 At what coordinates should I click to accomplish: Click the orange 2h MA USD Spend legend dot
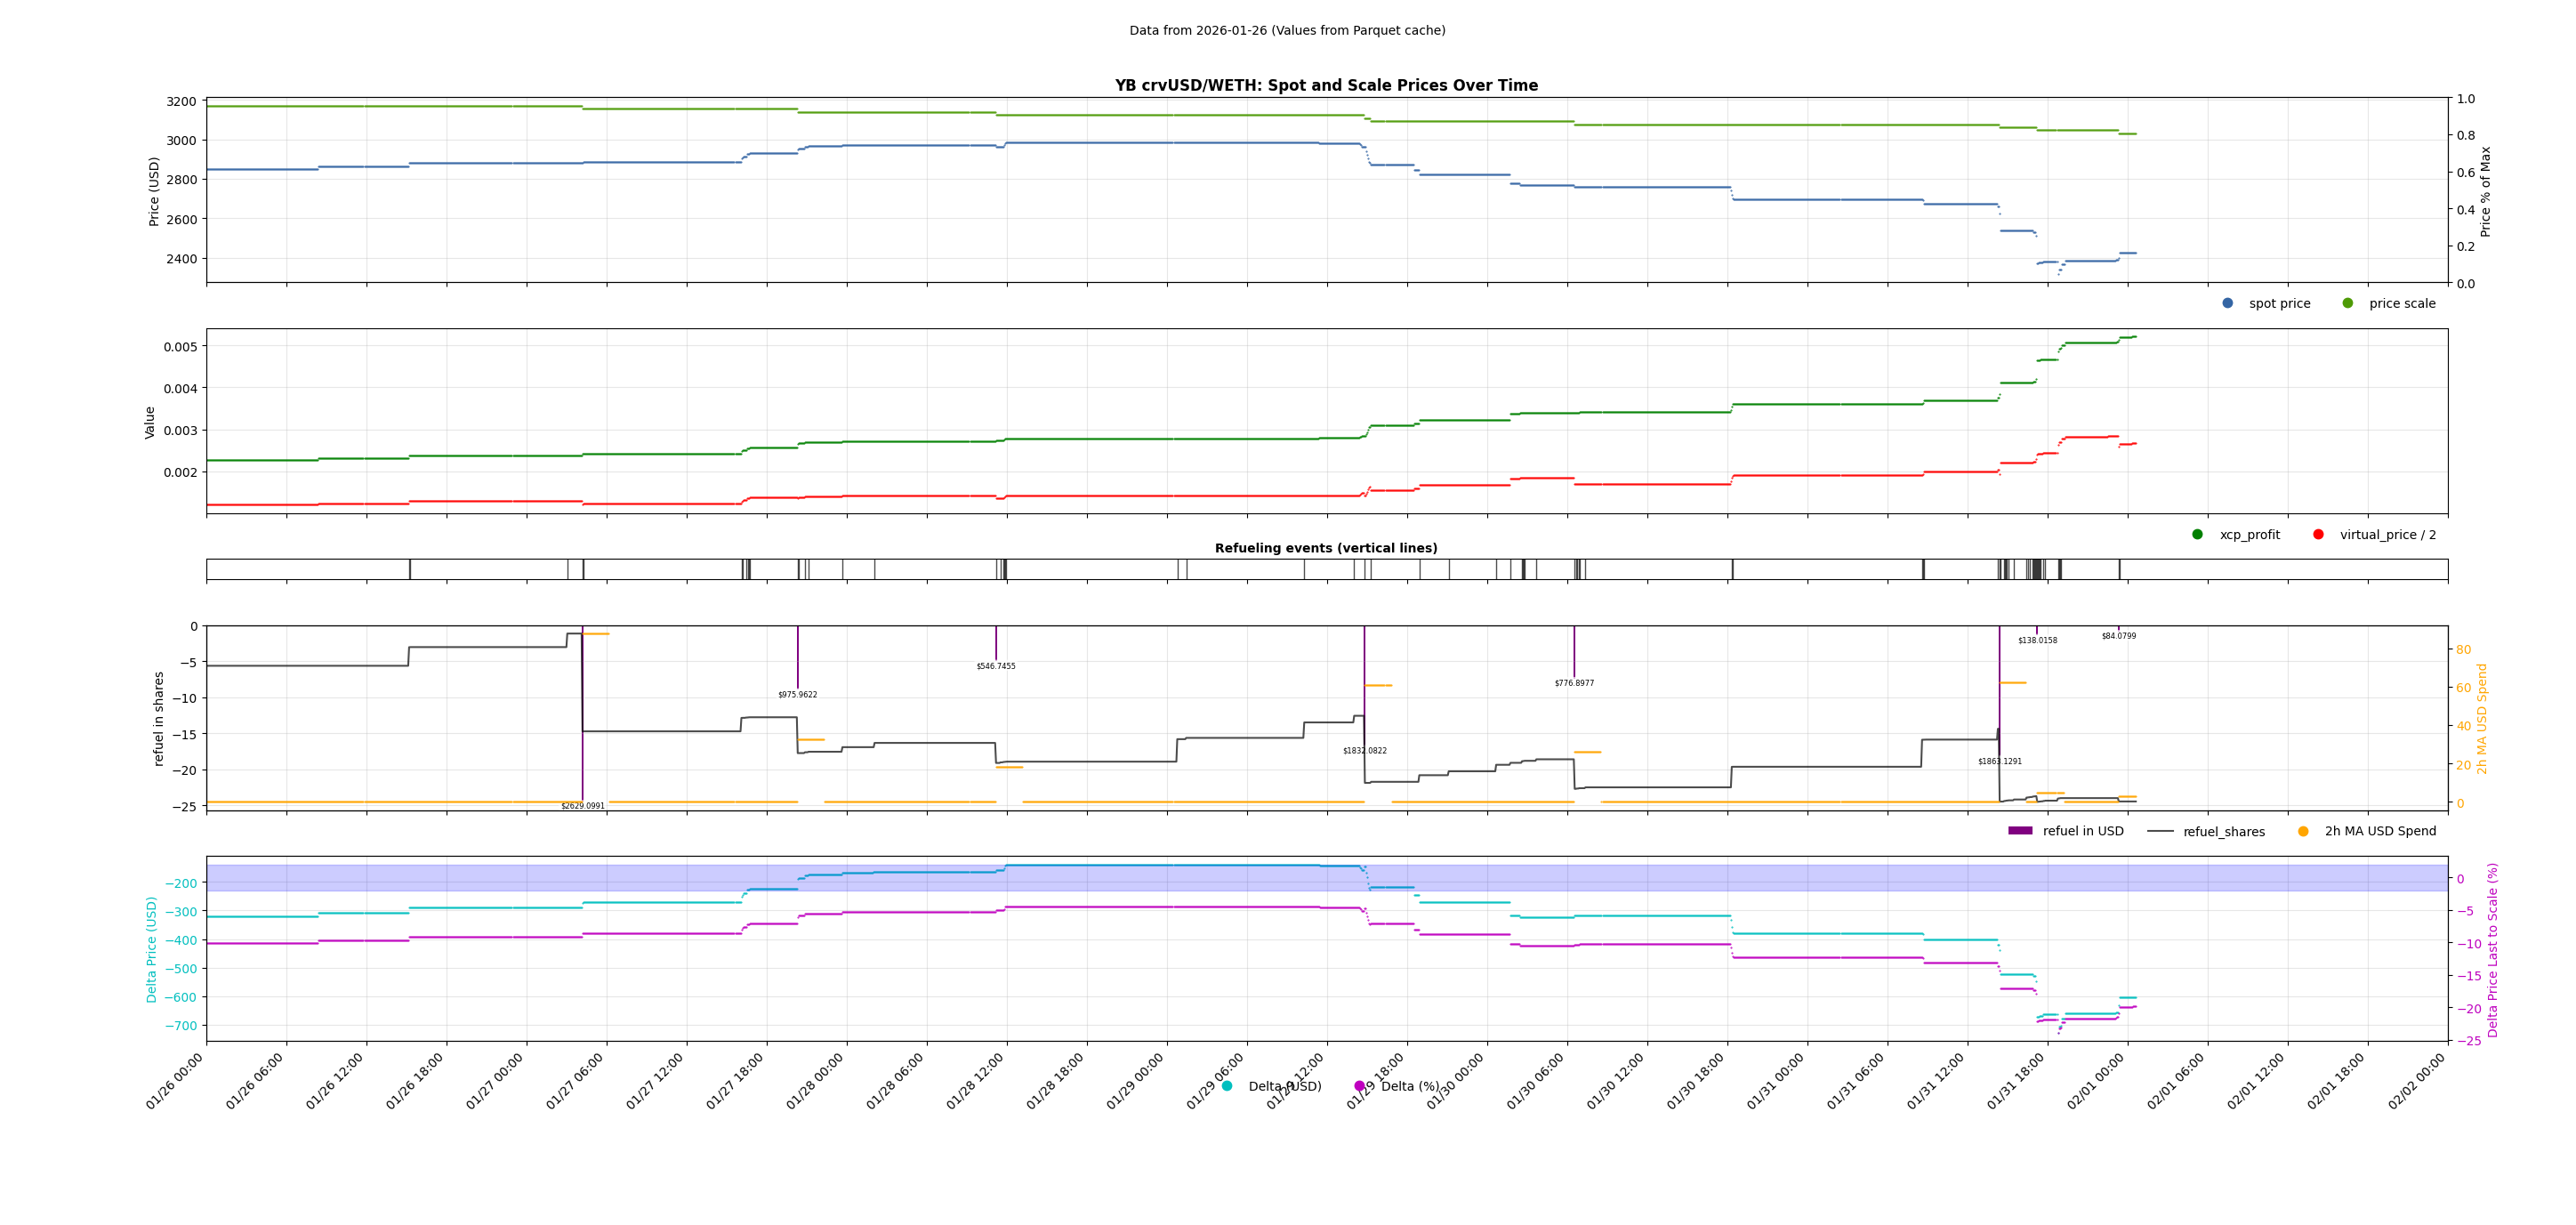2303,831
